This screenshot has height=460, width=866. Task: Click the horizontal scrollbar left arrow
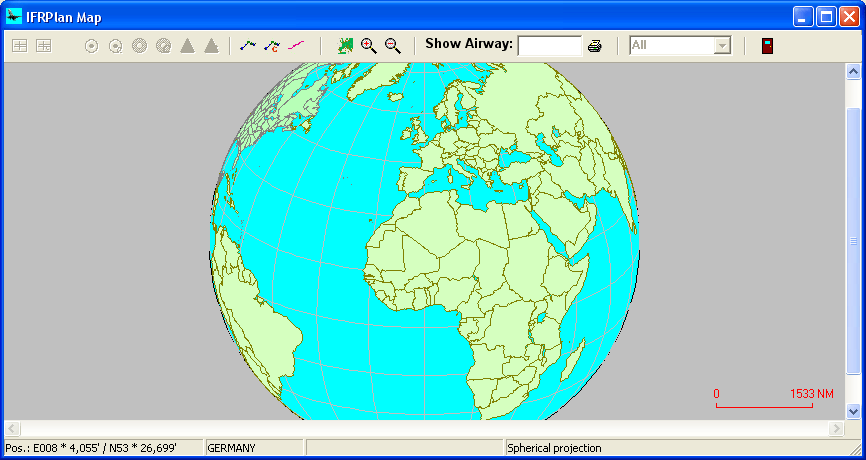12,429
